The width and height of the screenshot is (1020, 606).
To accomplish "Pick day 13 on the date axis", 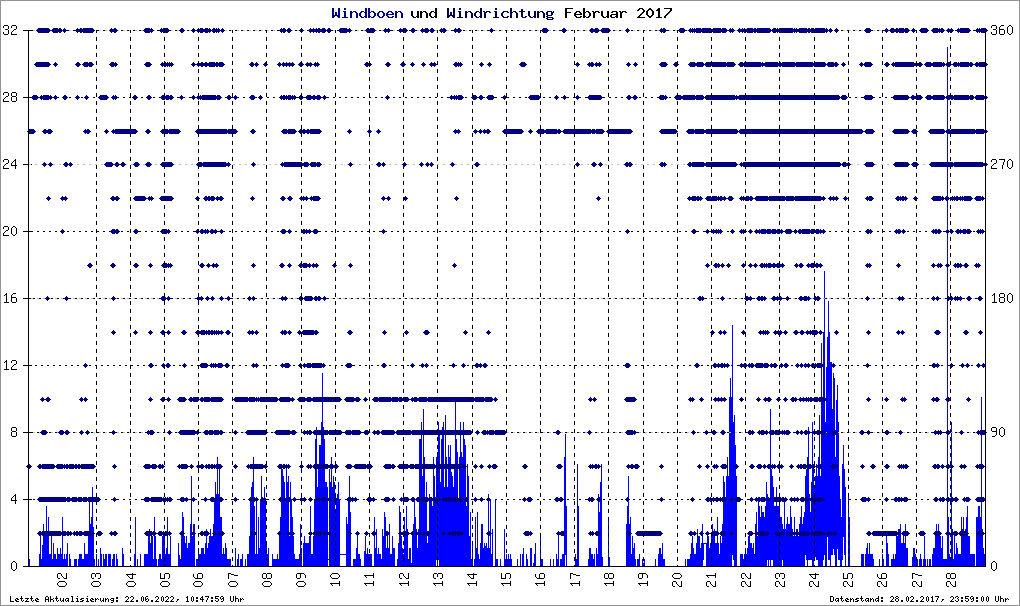I will click(437, 580).
